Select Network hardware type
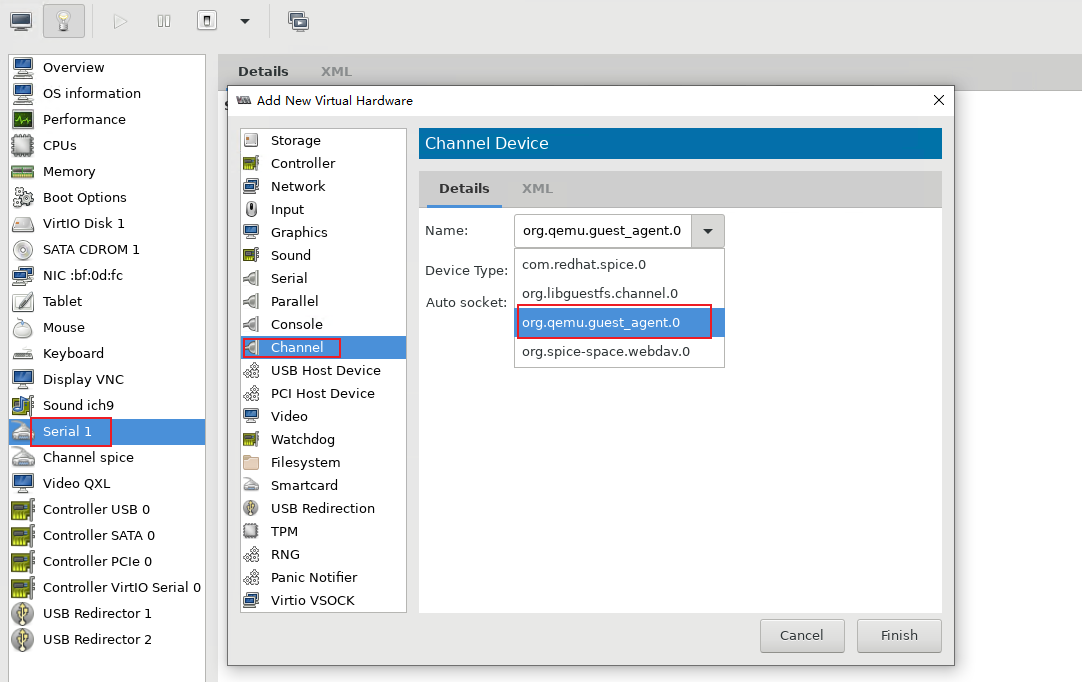 (296, 186)
